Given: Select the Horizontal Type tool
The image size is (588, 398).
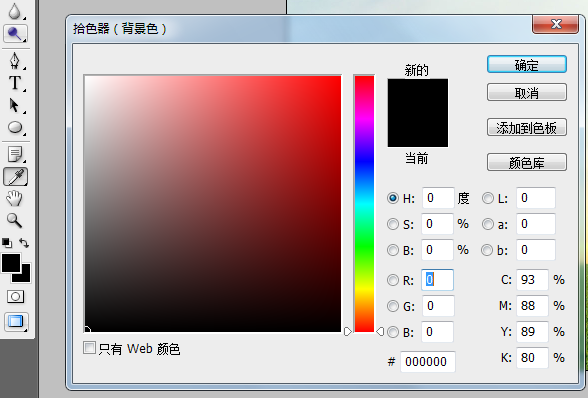Looking at the screenshot, I should click(15, 83).
